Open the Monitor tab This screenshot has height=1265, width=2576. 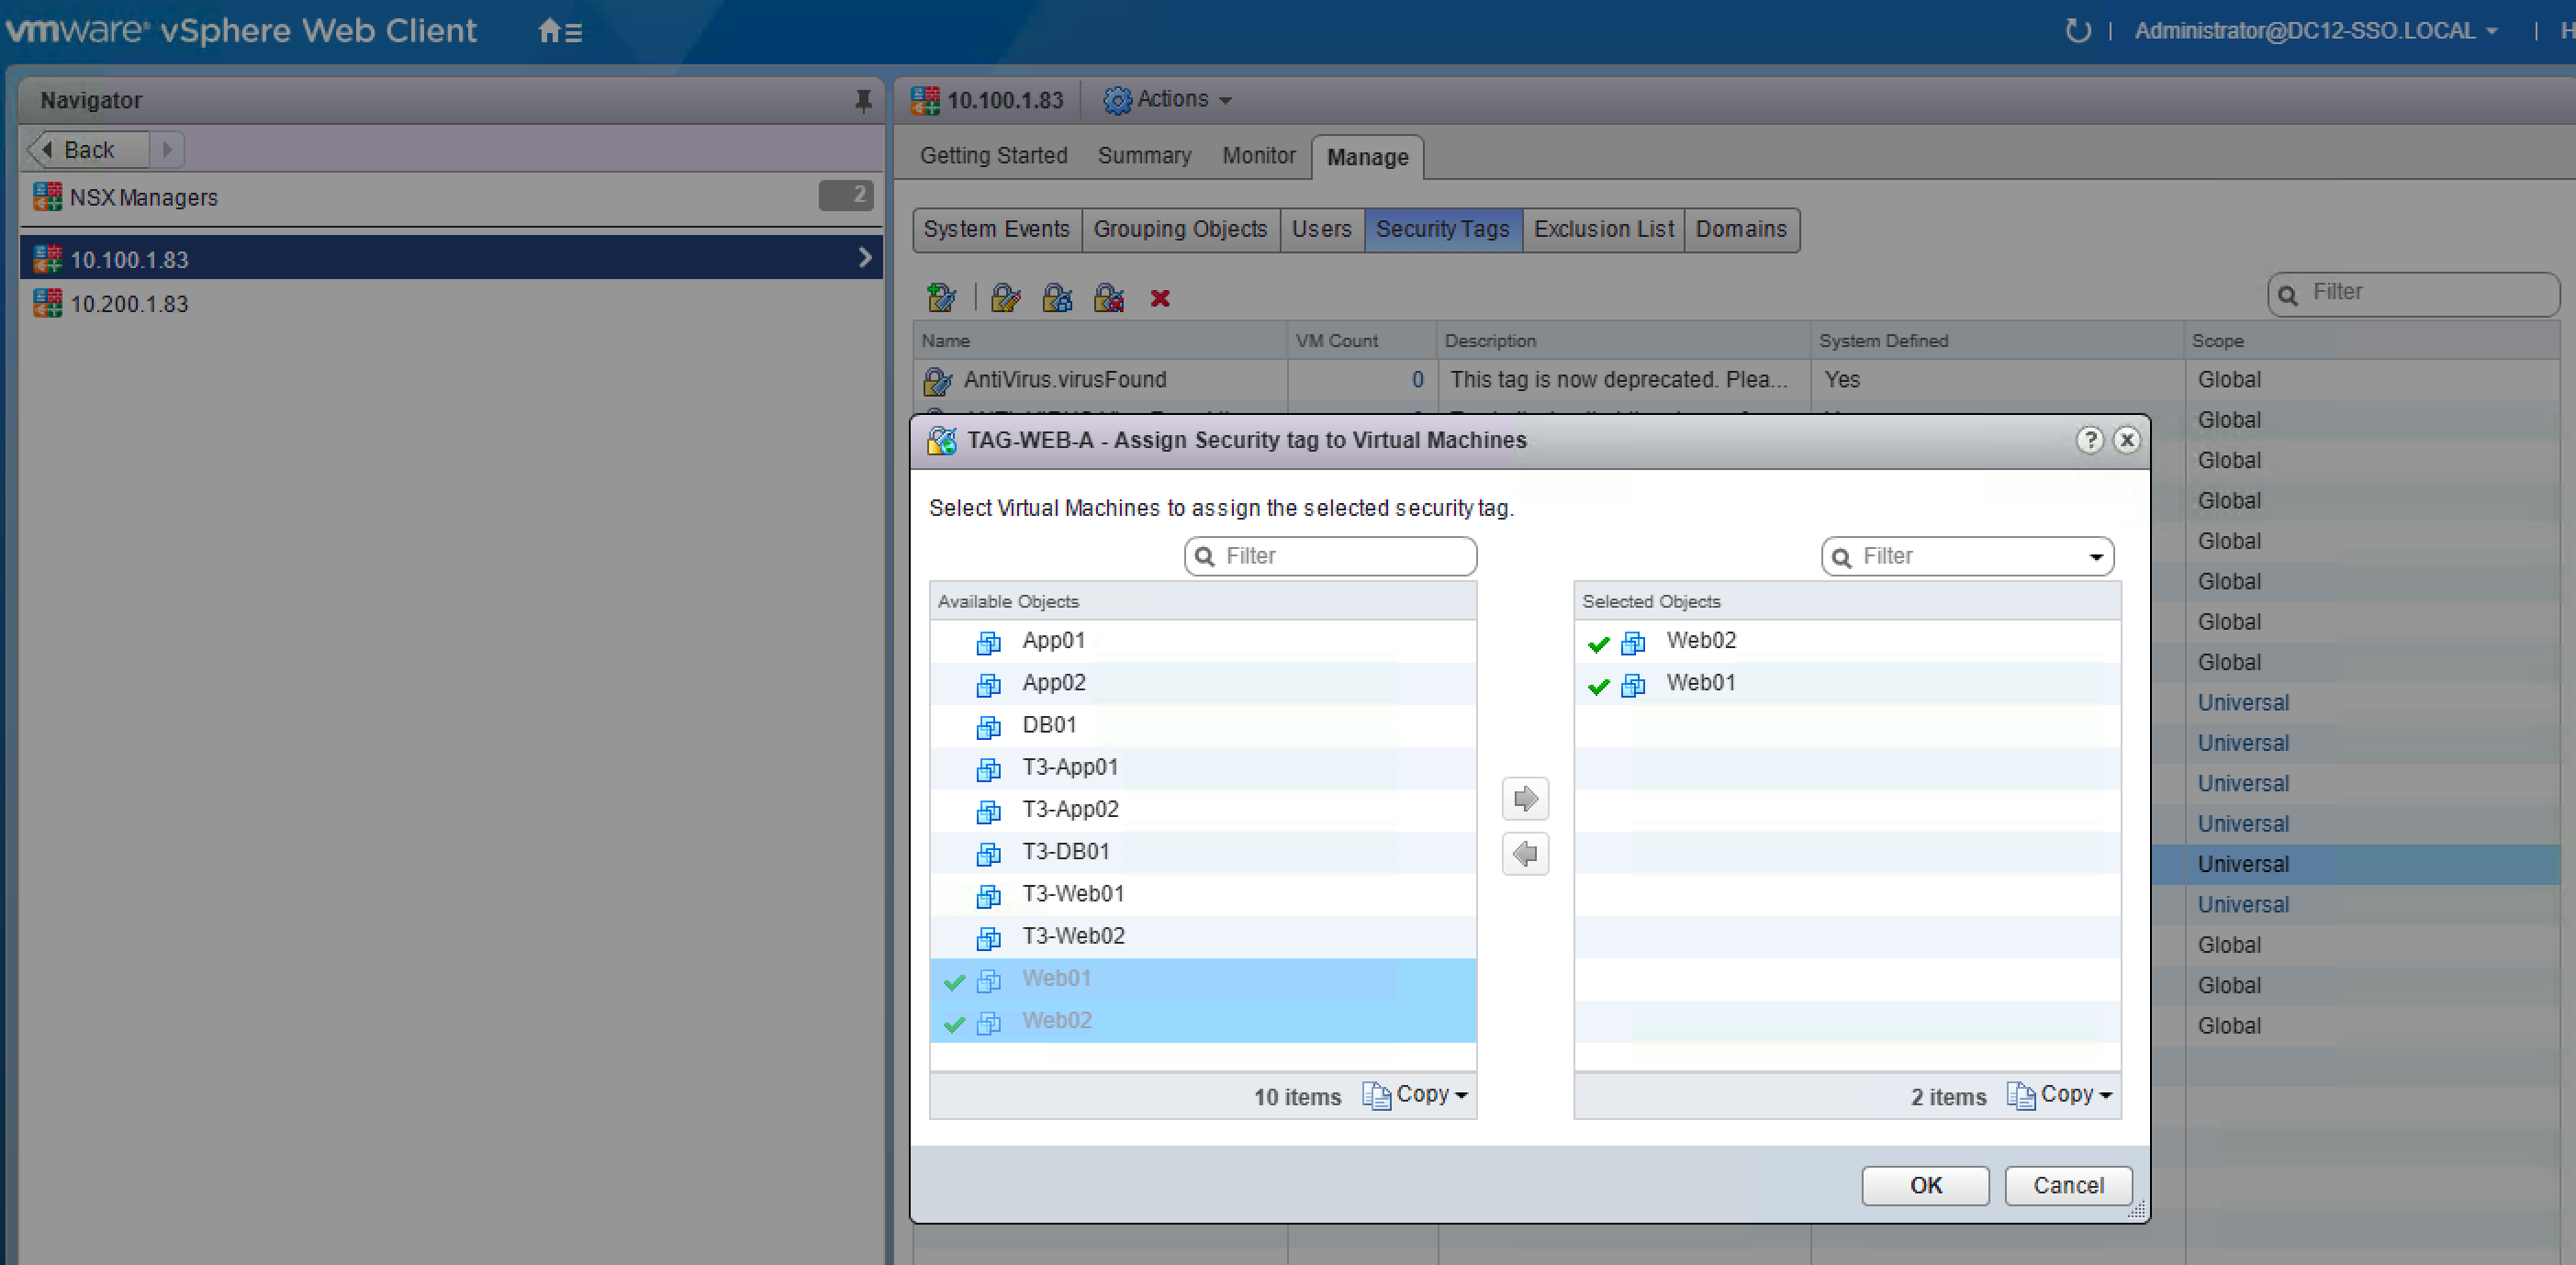coord(1258,156)
